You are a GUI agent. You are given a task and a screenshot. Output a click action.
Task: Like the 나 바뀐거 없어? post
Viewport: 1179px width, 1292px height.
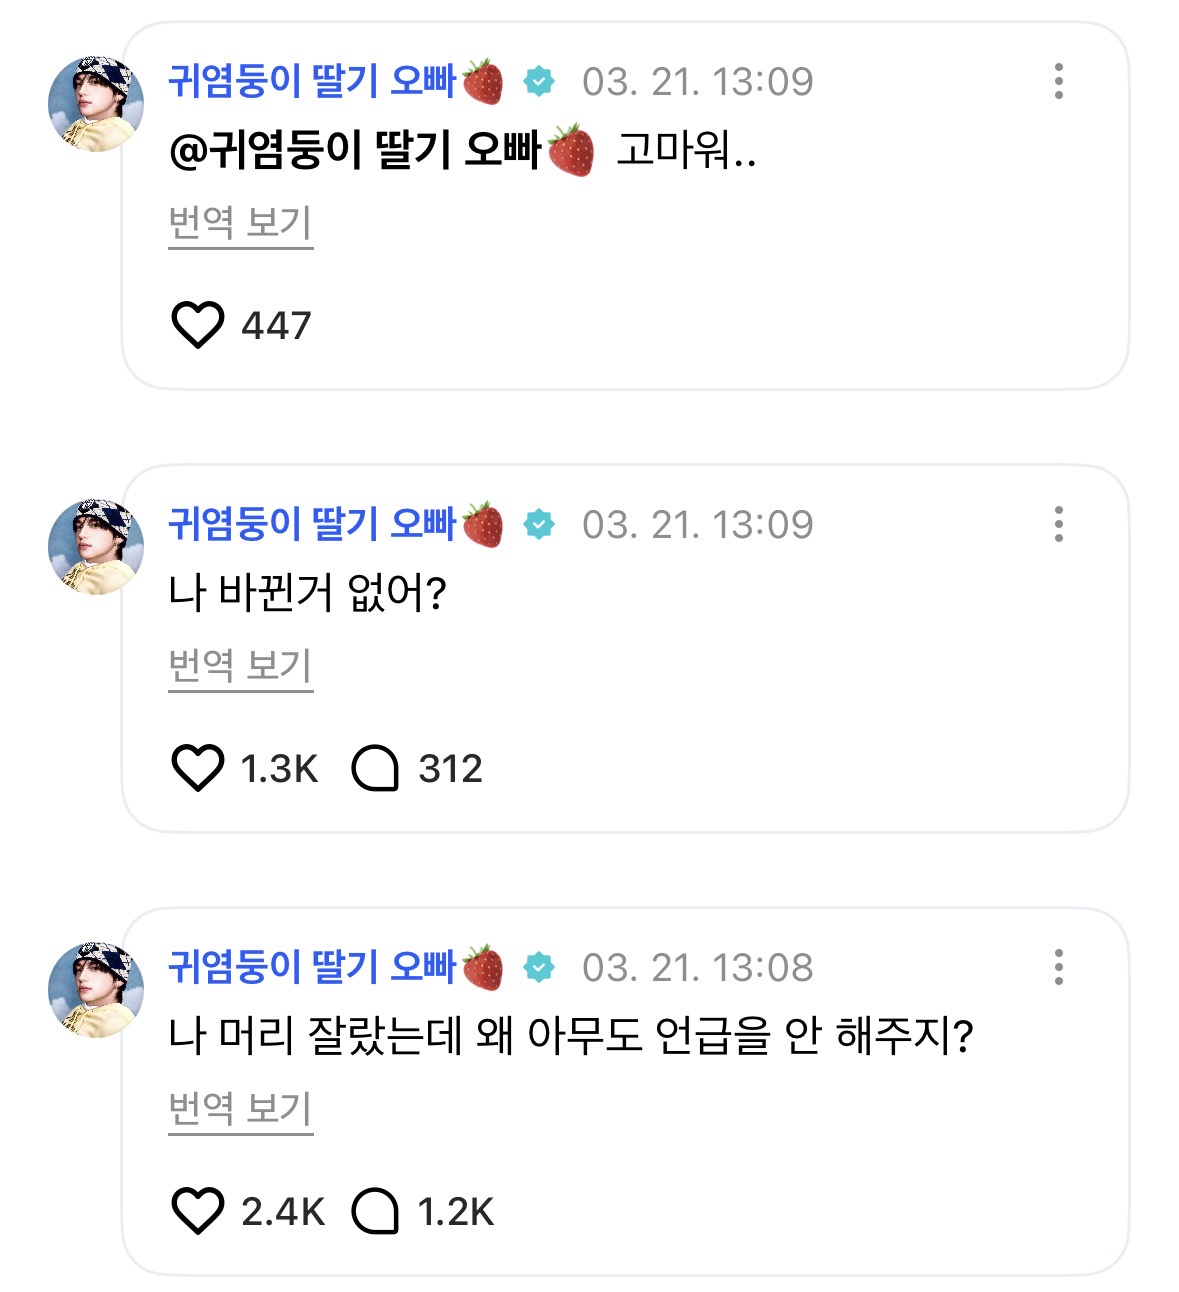click(198, 769)
